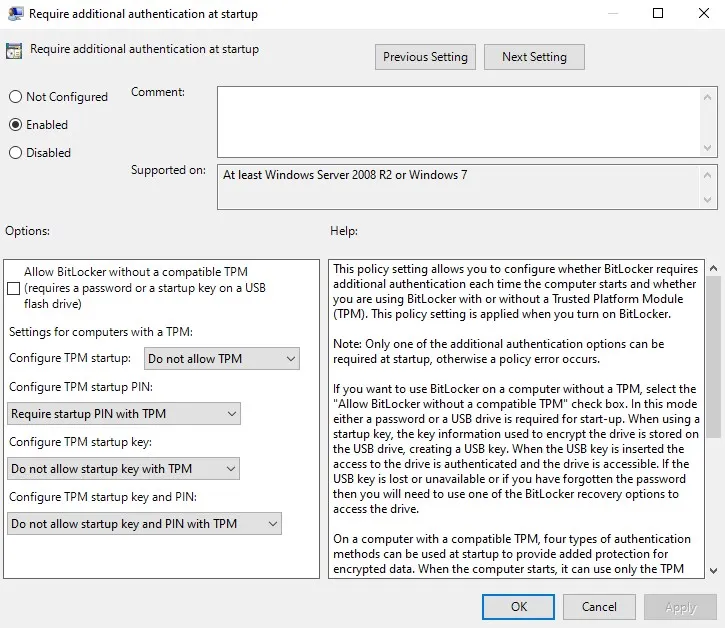This screenshot has width=725, height=628.
Task: Open the Configure TPM startup dropdown
Action: pyautogui.click(x=221, y=359)
